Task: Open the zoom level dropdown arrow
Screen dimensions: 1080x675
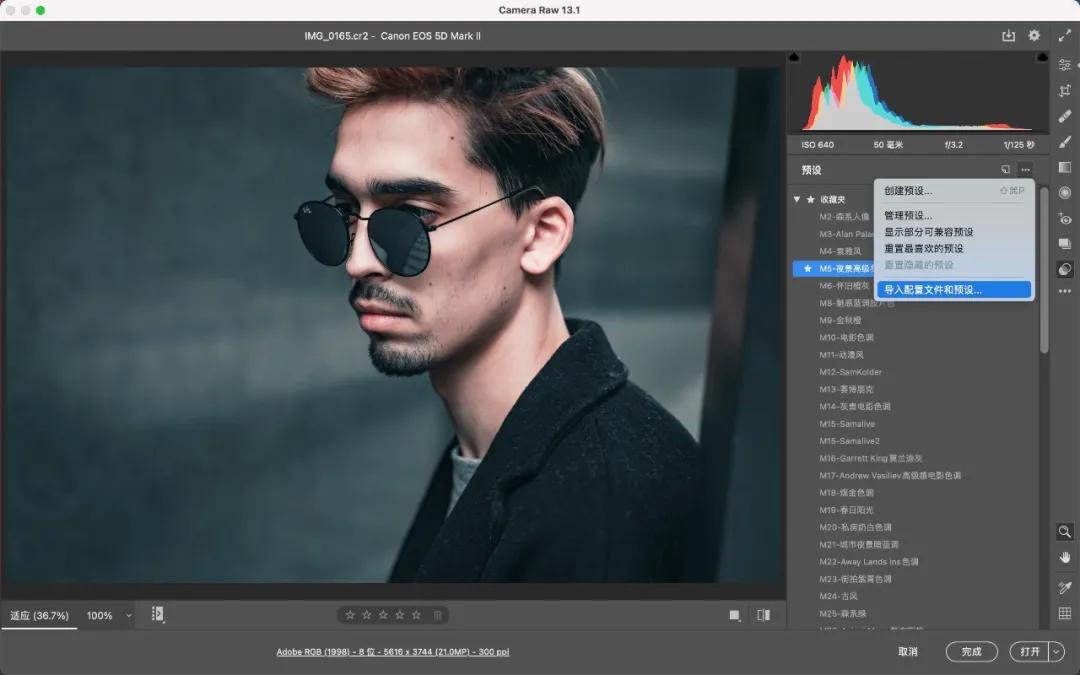Action: (x=129, y=616)
